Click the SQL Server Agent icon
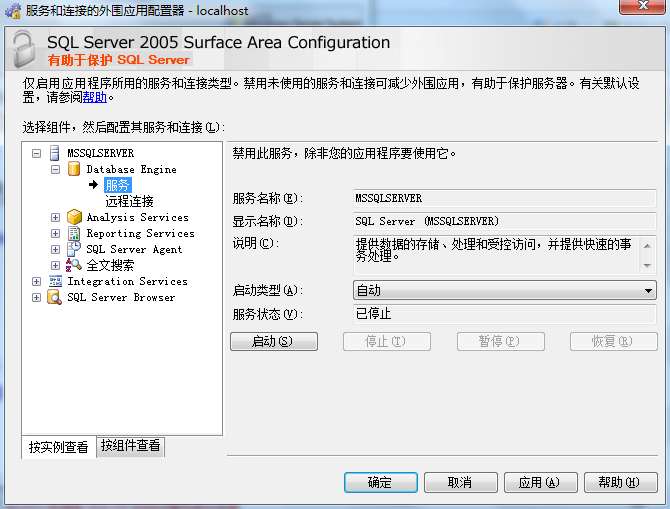The image size is (670, 509). [74, 249]
